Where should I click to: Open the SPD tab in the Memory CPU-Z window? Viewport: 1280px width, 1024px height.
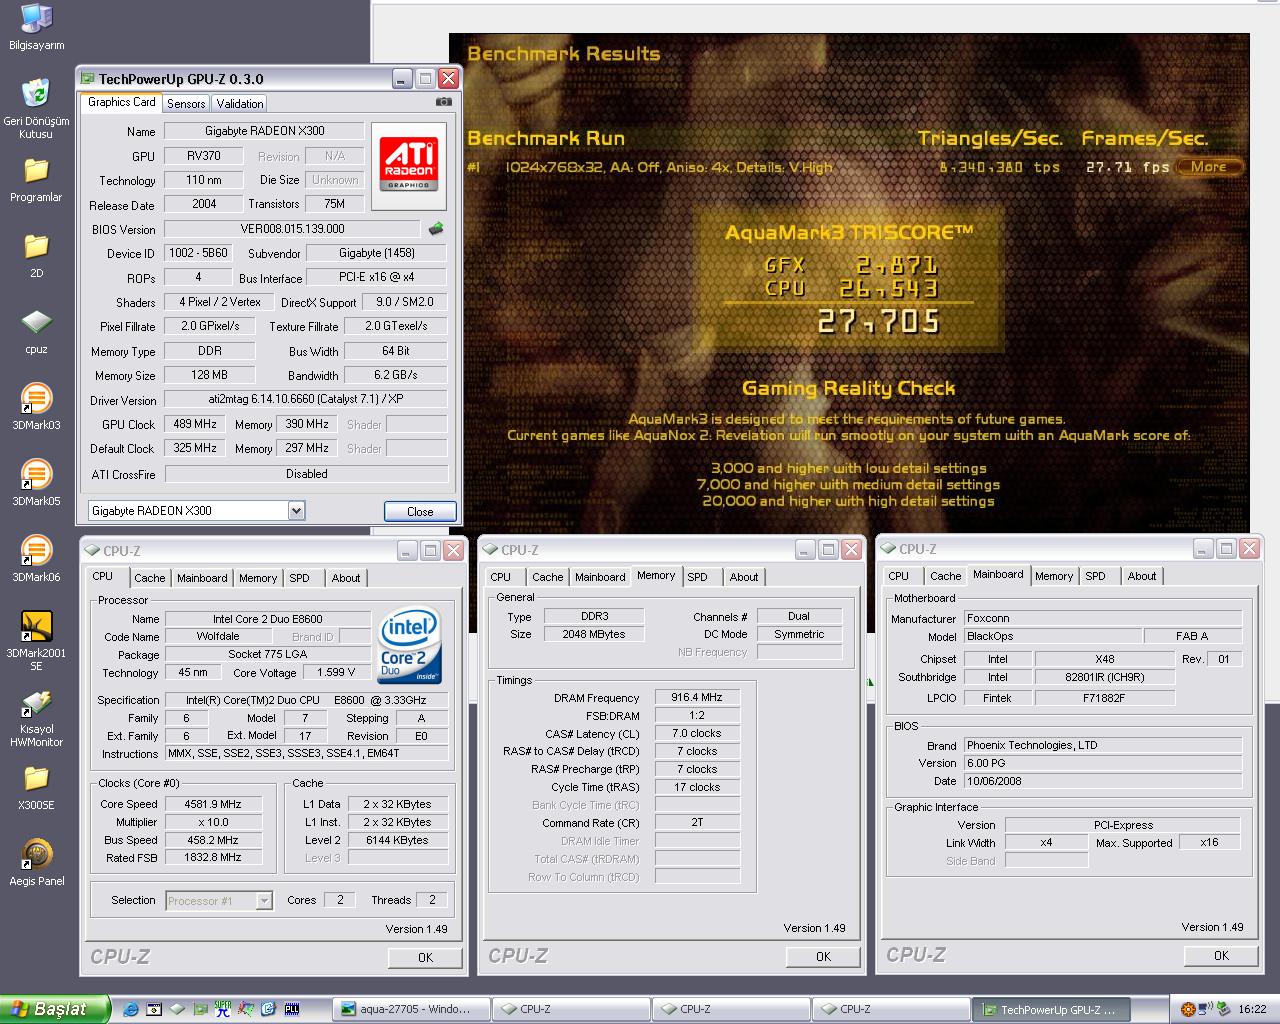[x=698, y=577]
